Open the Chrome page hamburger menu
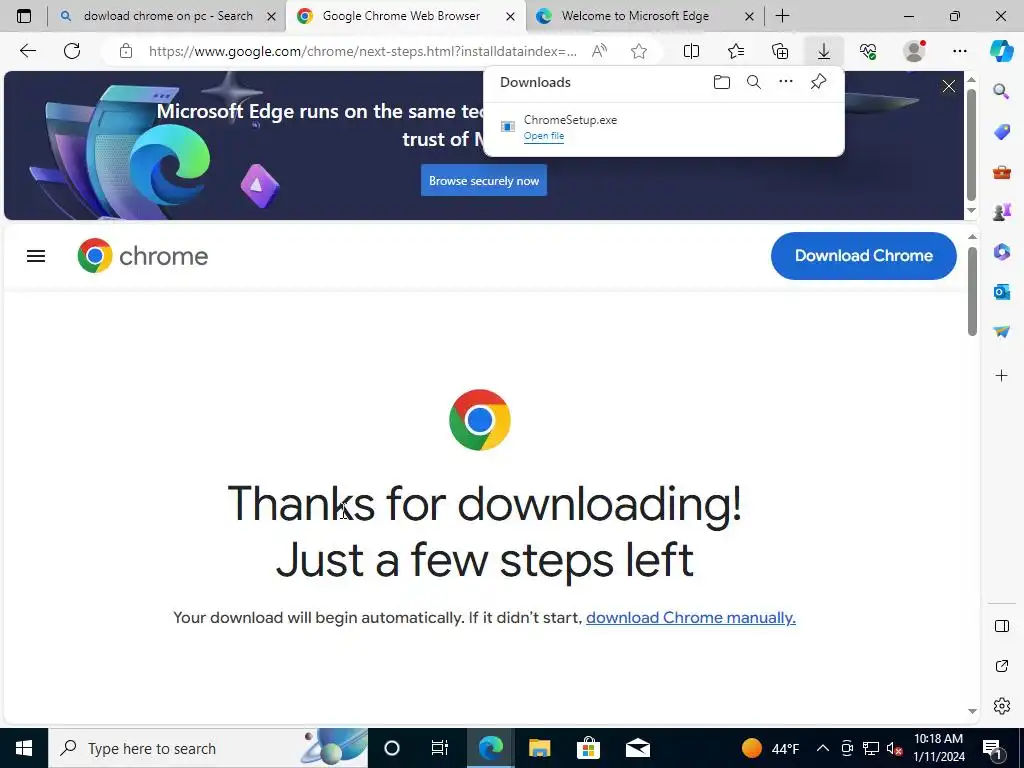The width and height of the screenshot is (1024, 768). [x=36, y=256]
